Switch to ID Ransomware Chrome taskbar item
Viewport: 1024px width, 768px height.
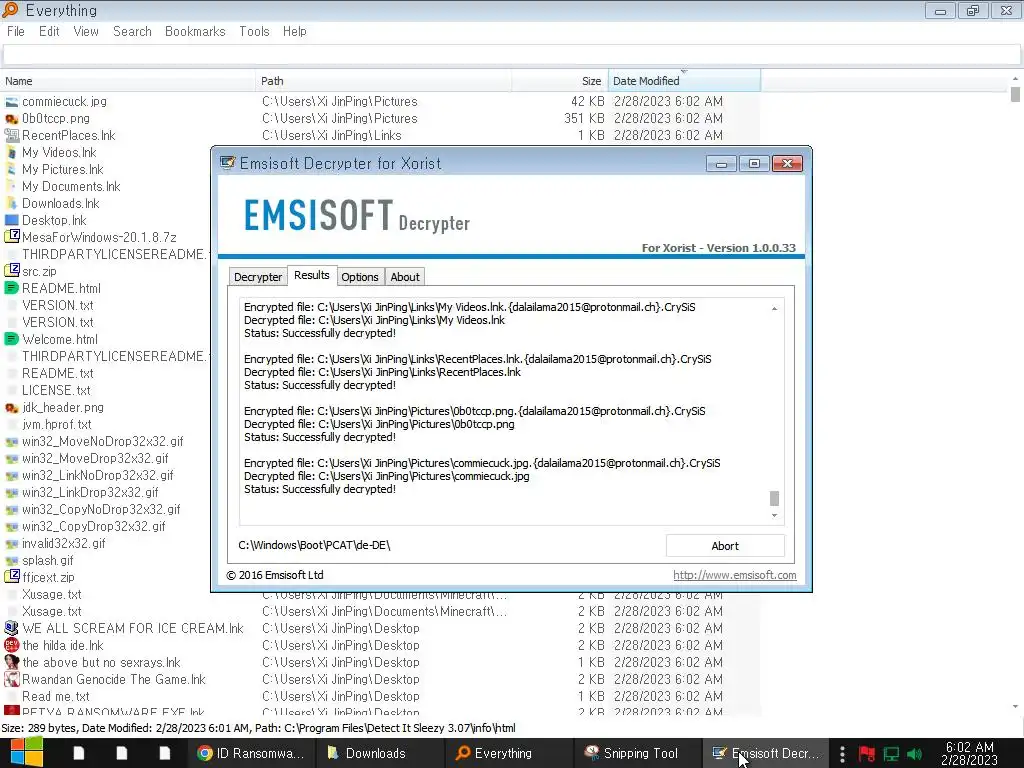[x=251, y=753]
